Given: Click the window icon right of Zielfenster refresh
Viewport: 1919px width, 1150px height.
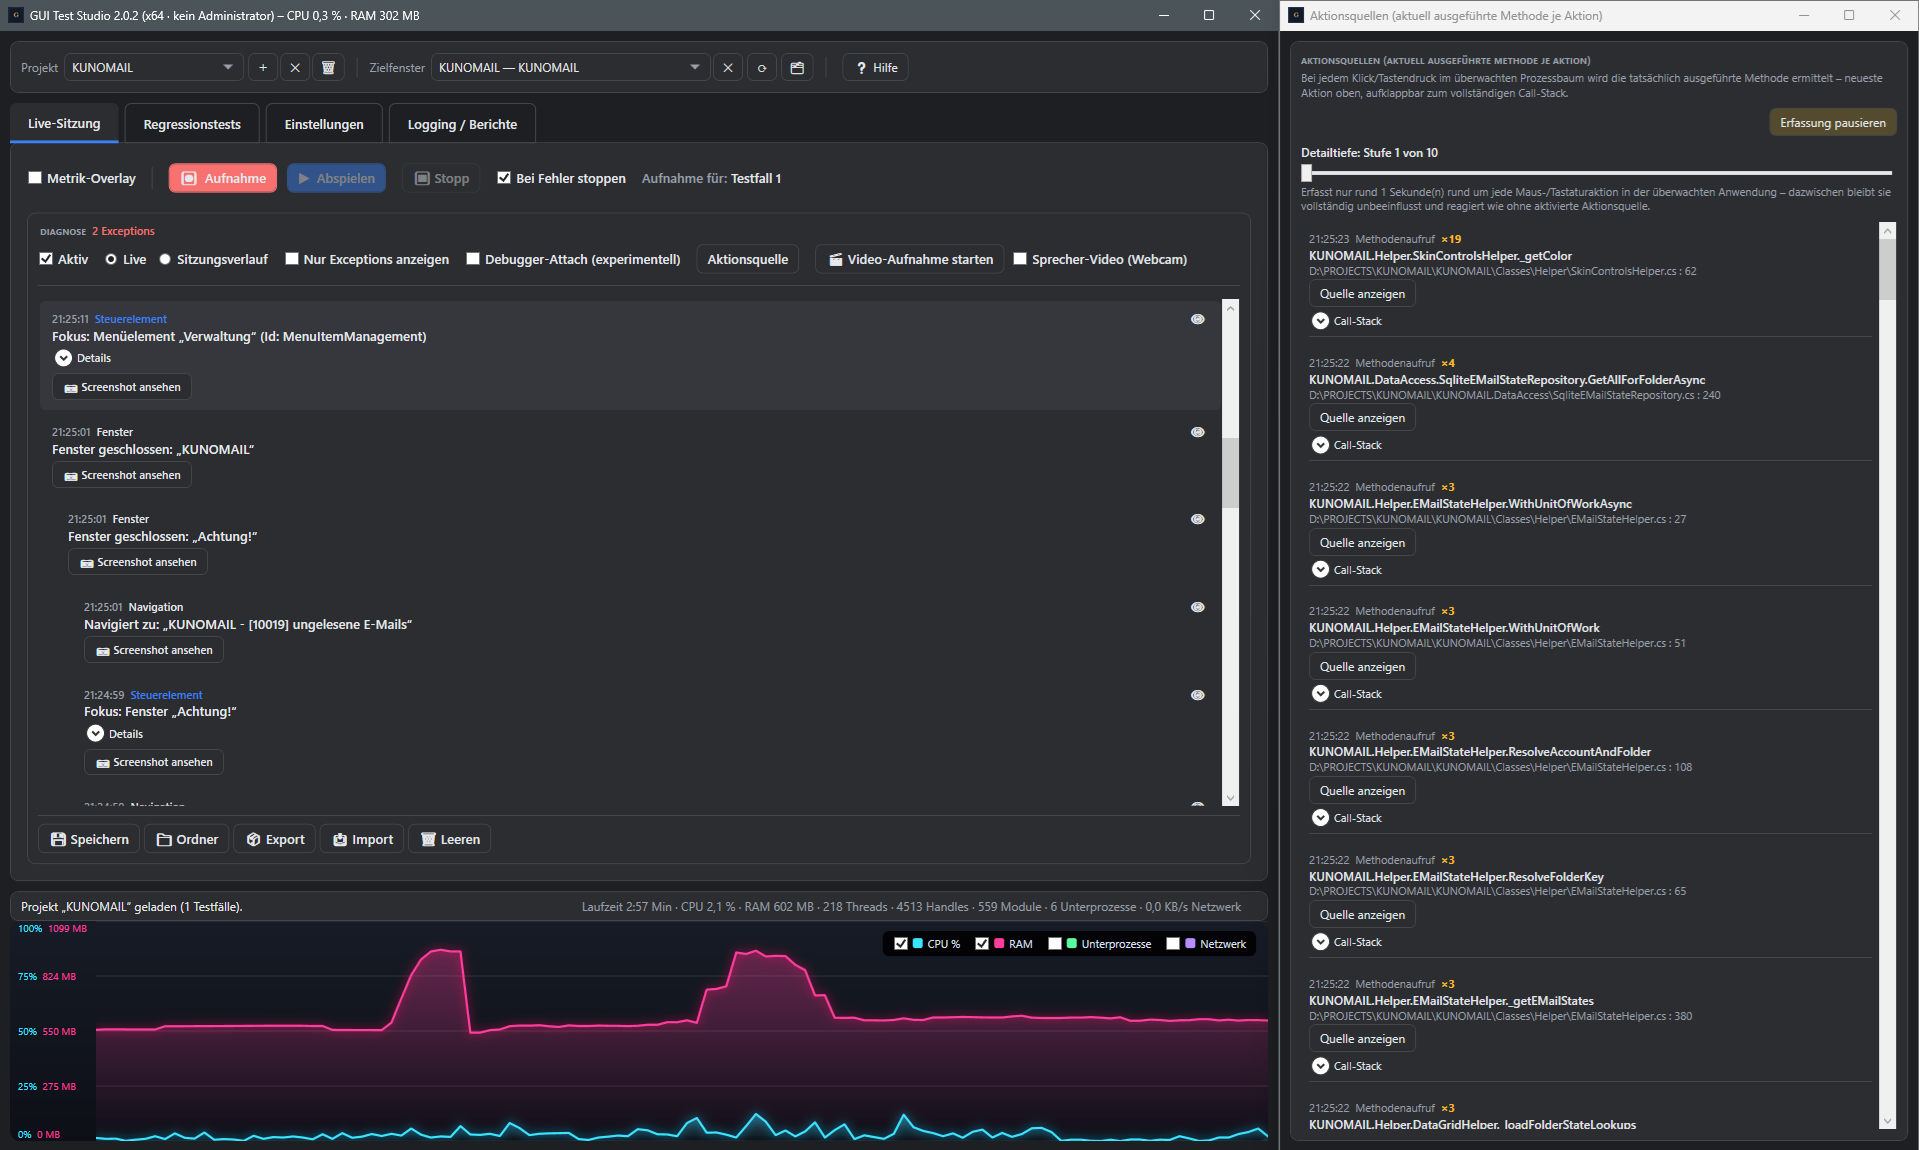Looking at the screenshot, I should coord(797,68).
